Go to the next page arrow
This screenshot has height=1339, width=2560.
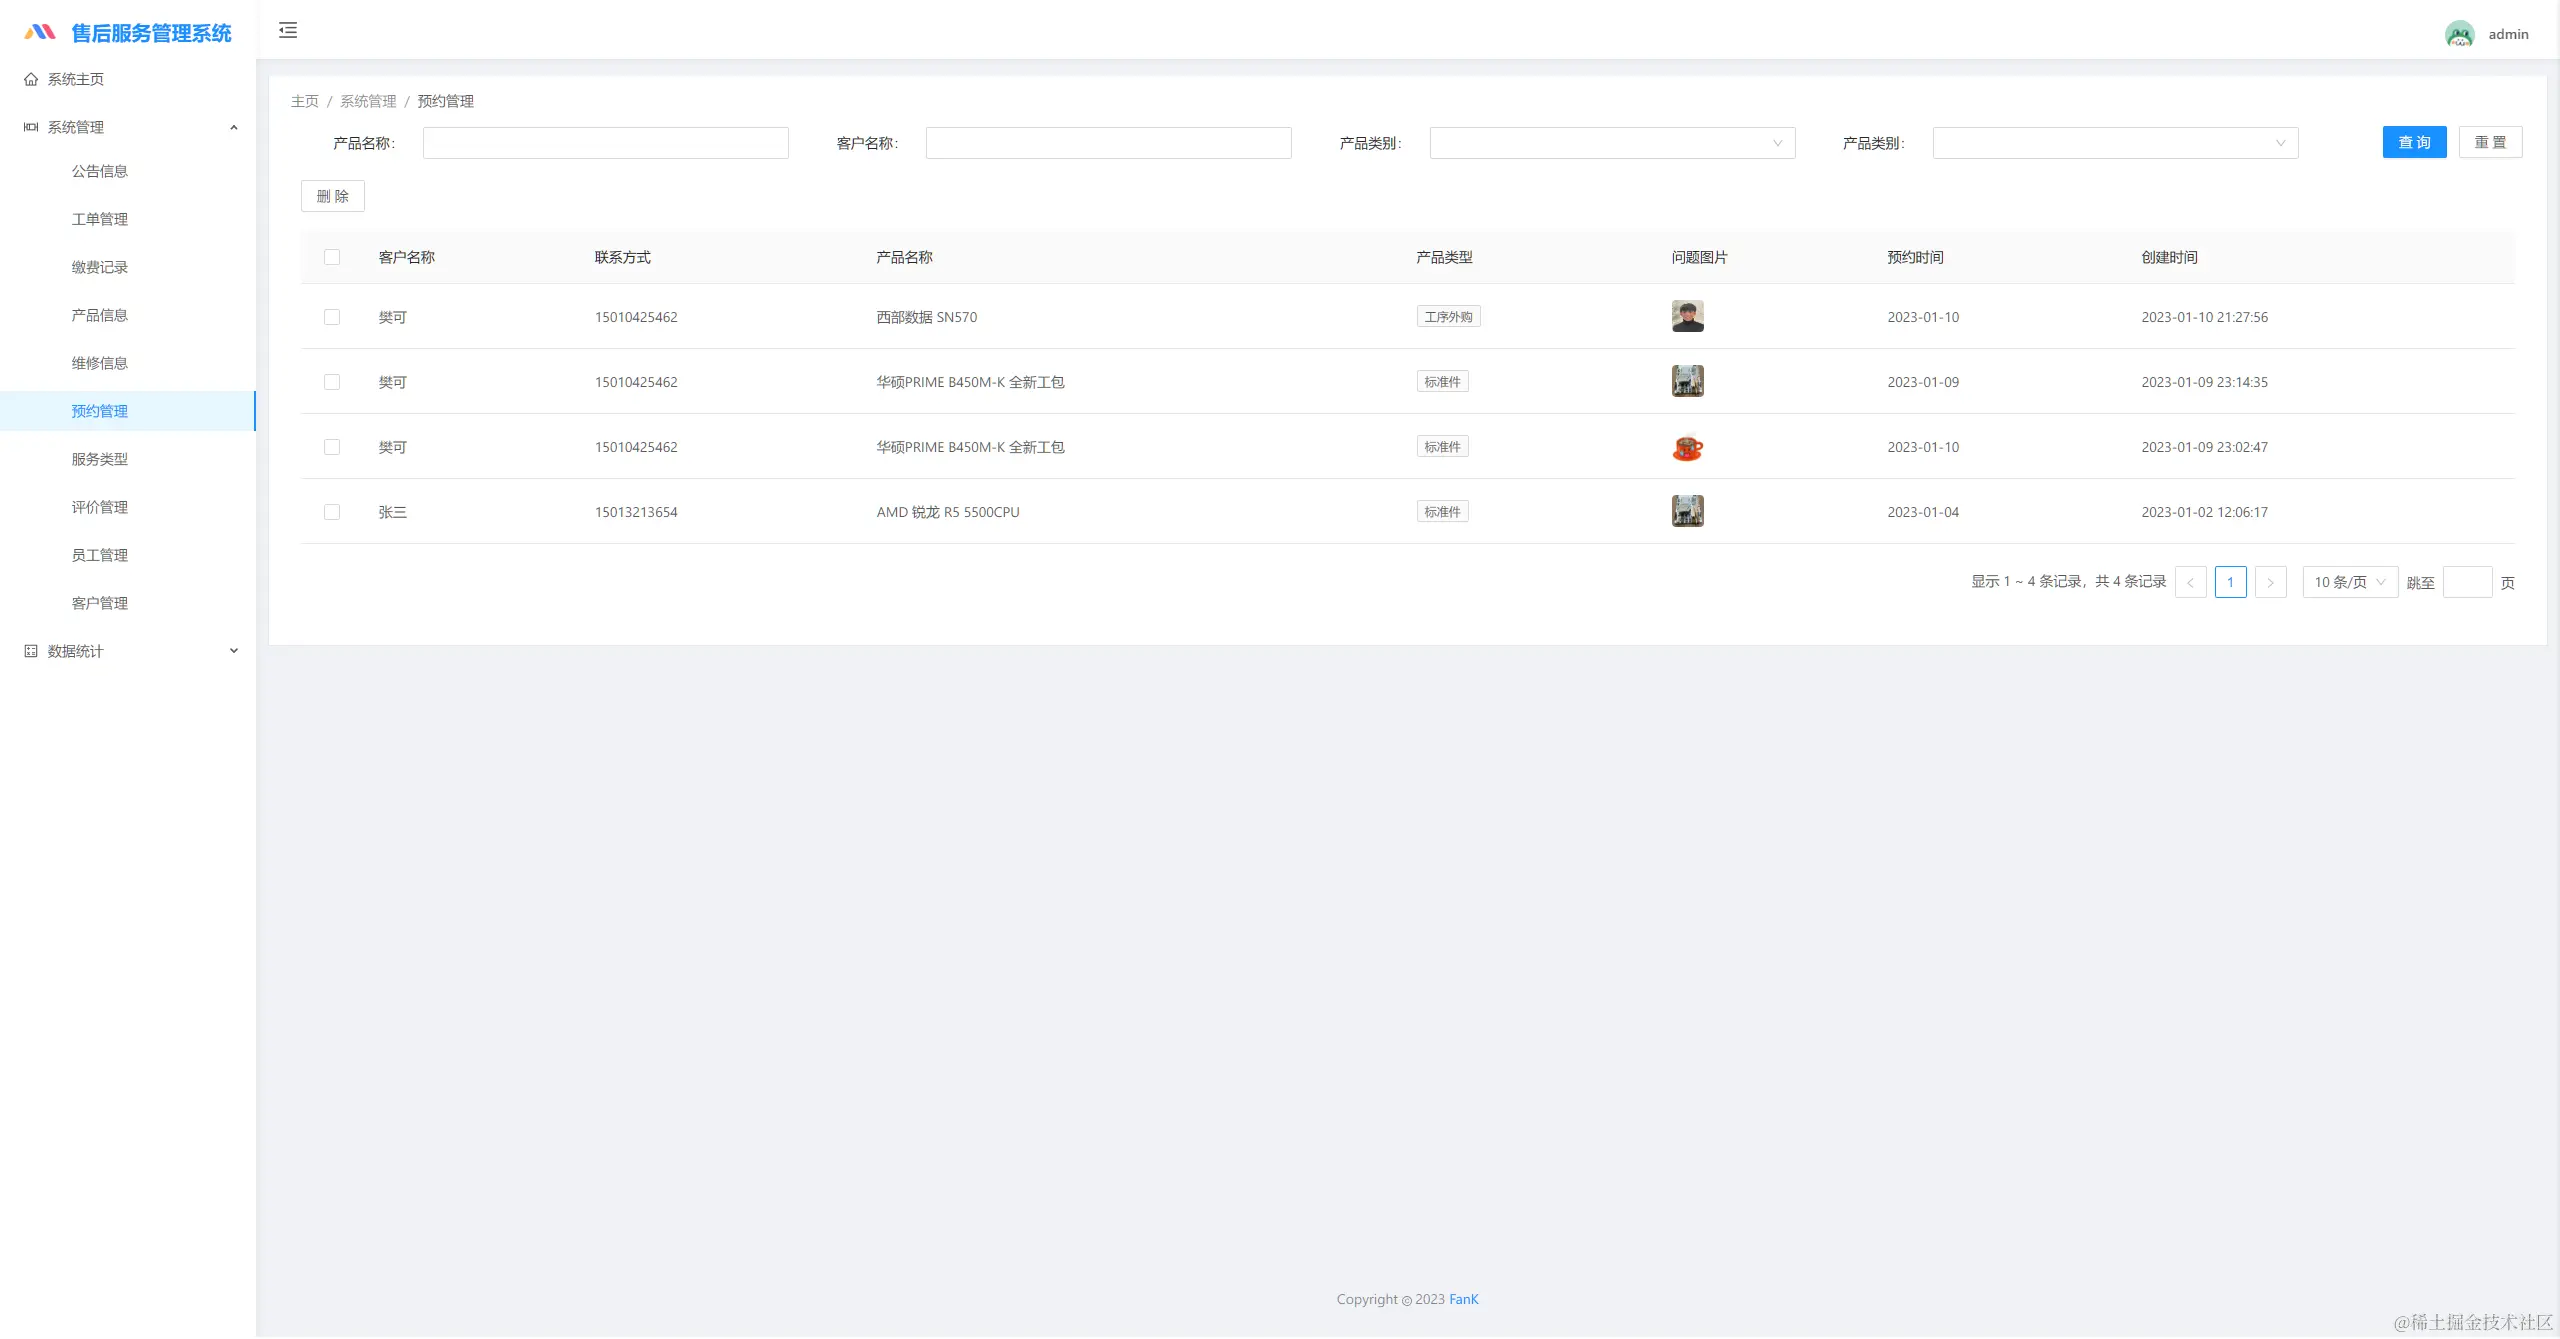coord(2270,582)
